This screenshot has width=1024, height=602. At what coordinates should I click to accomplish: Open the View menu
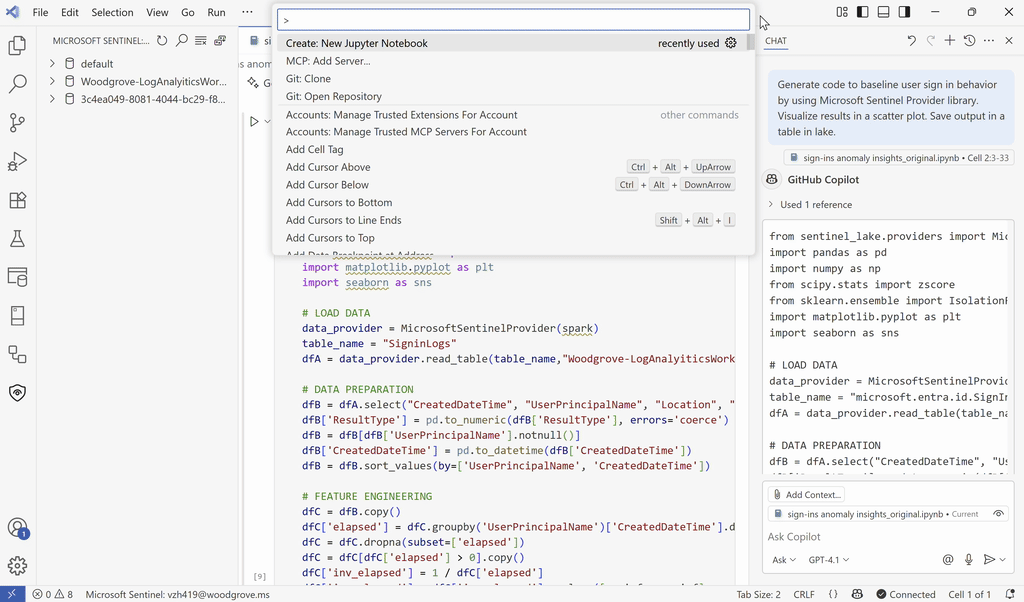pos(157,12)
